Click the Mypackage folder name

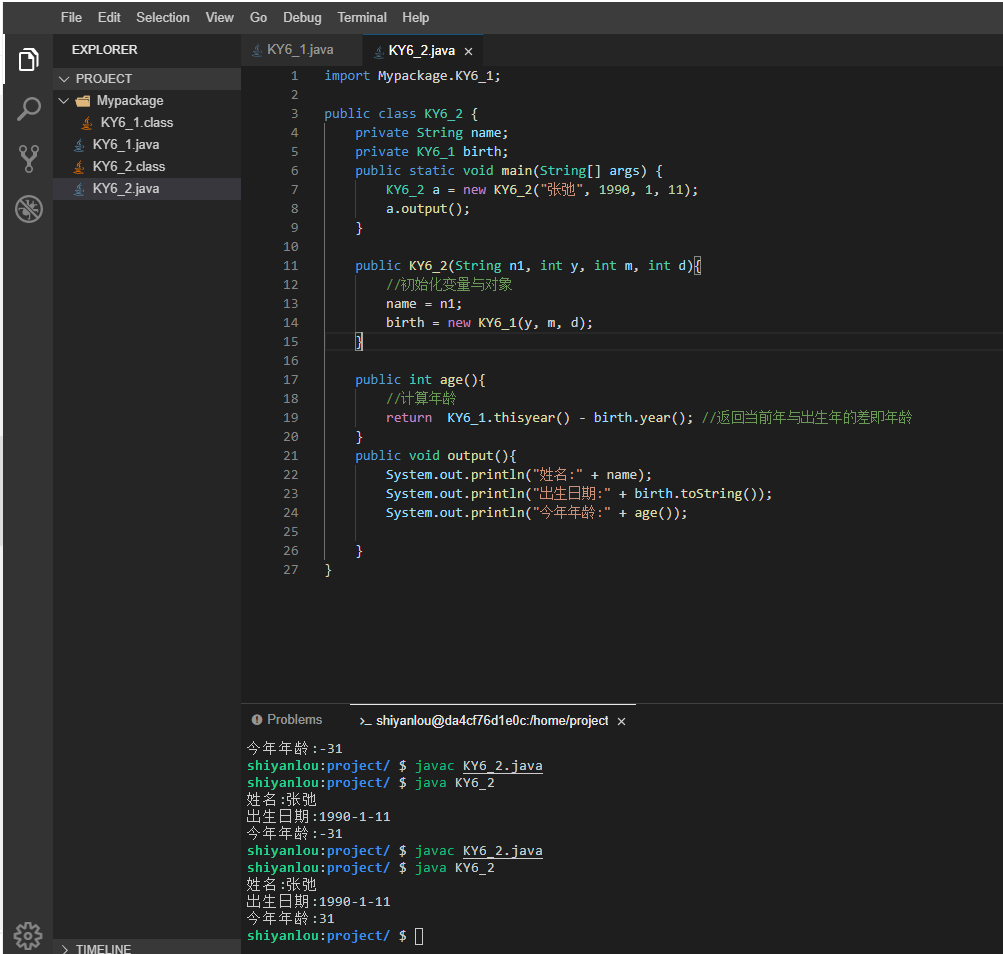pos(130,101)
